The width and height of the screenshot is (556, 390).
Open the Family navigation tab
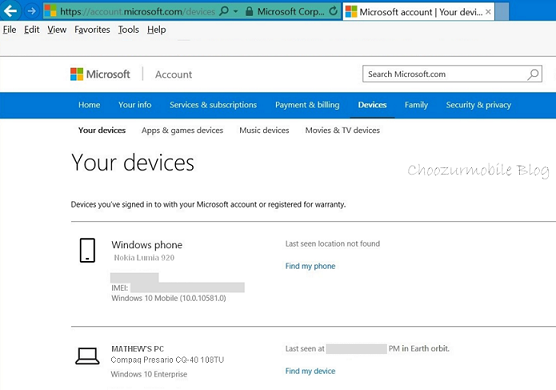(x=416, y=105)
